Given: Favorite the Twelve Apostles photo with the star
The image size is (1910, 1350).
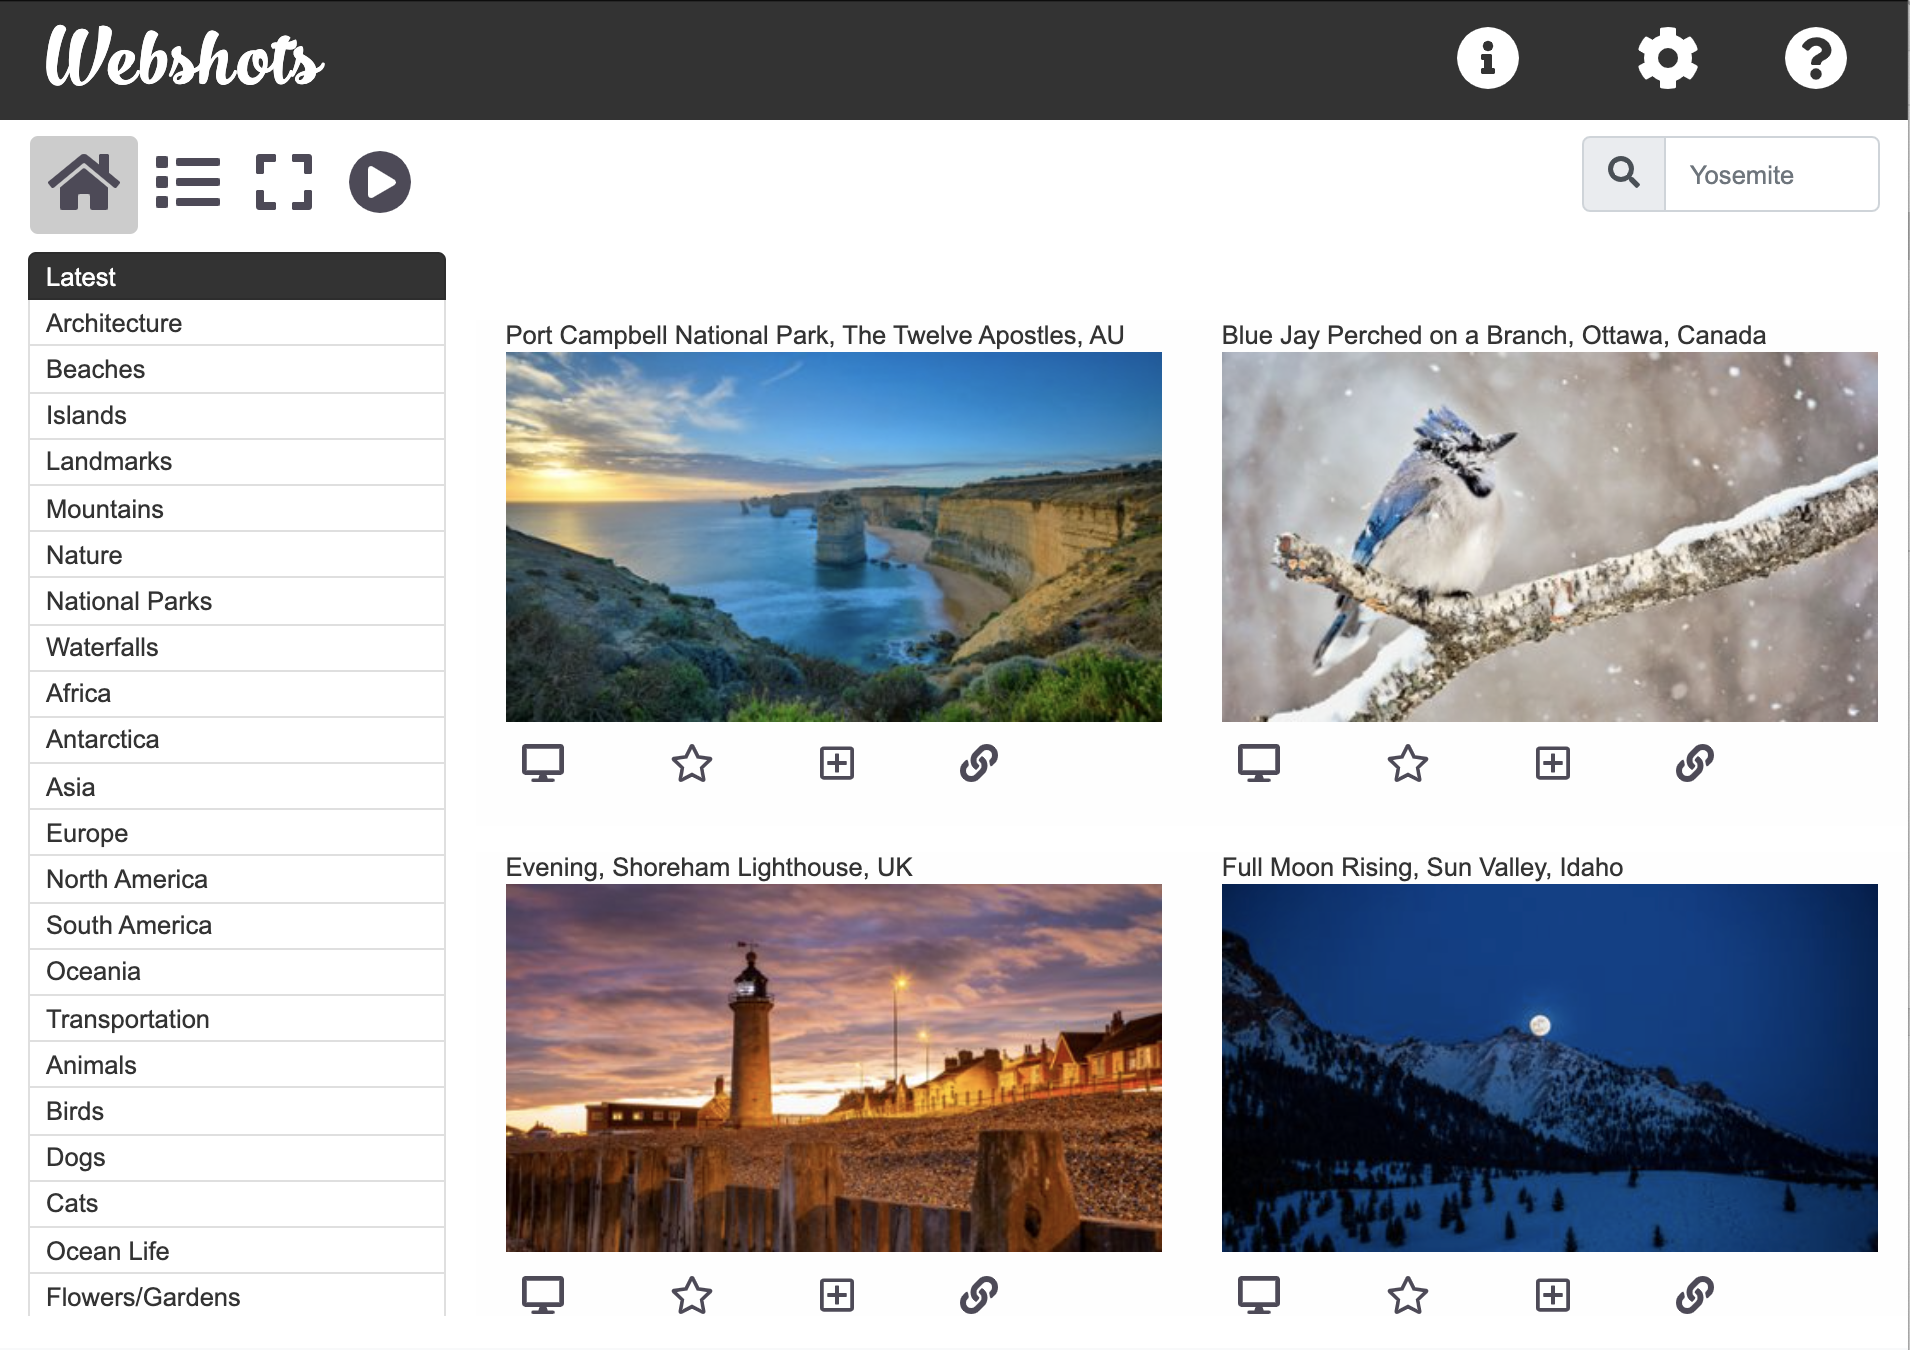Looking at the screenshot, I should click(691, 764).
